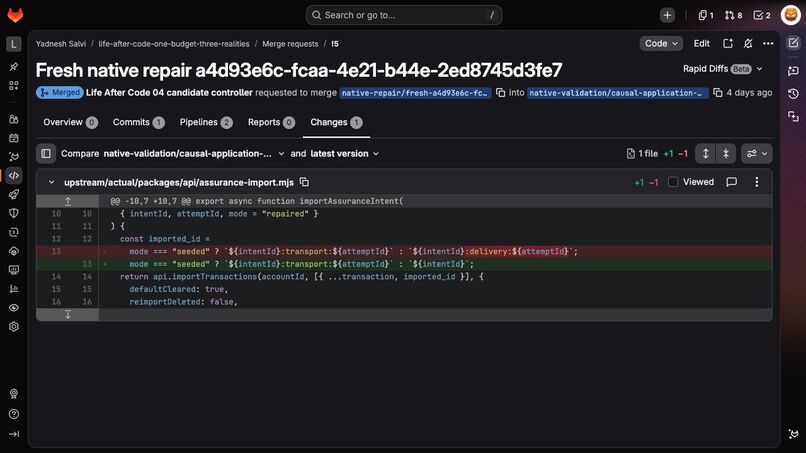Collapse the assurance-import.mjs file diff
This screenshot has width=806, height=453.
point(51,182)
